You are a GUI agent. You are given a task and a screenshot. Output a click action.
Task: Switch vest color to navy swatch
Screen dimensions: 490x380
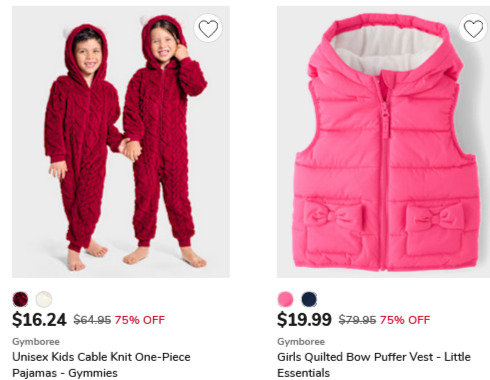(x=309, y=299)
